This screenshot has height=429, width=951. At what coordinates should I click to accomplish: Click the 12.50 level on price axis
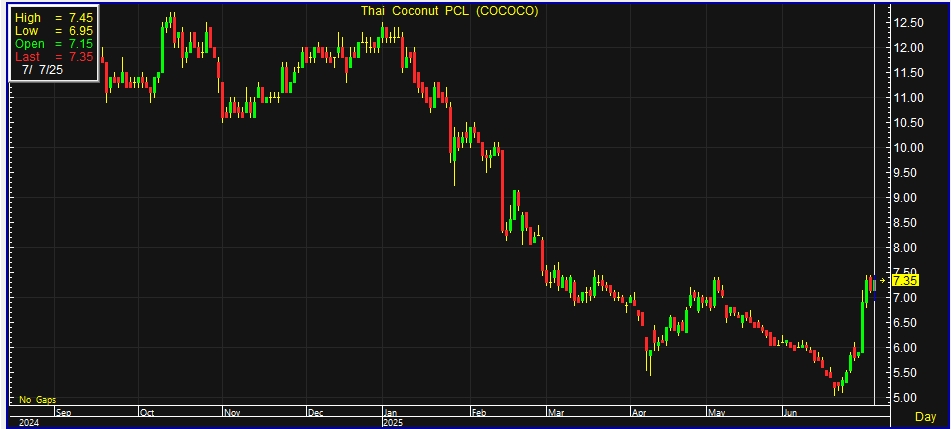(908, 22)
